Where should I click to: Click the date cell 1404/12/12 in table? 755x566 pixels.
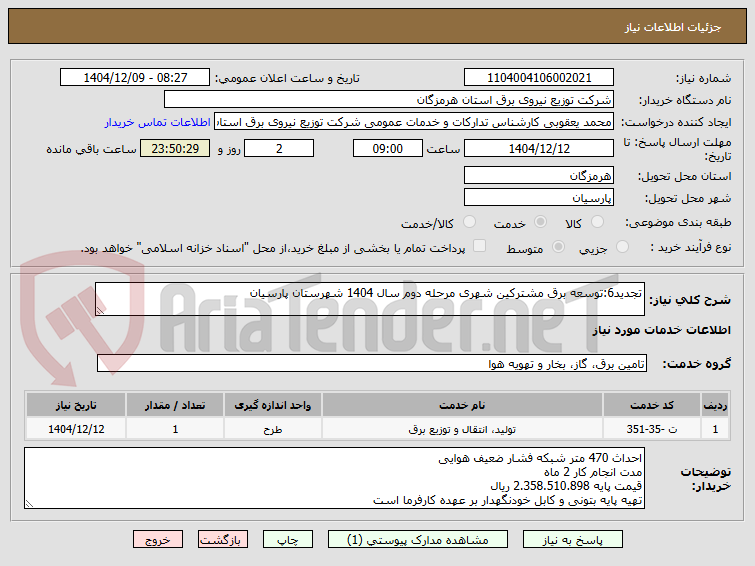[76, 429]
